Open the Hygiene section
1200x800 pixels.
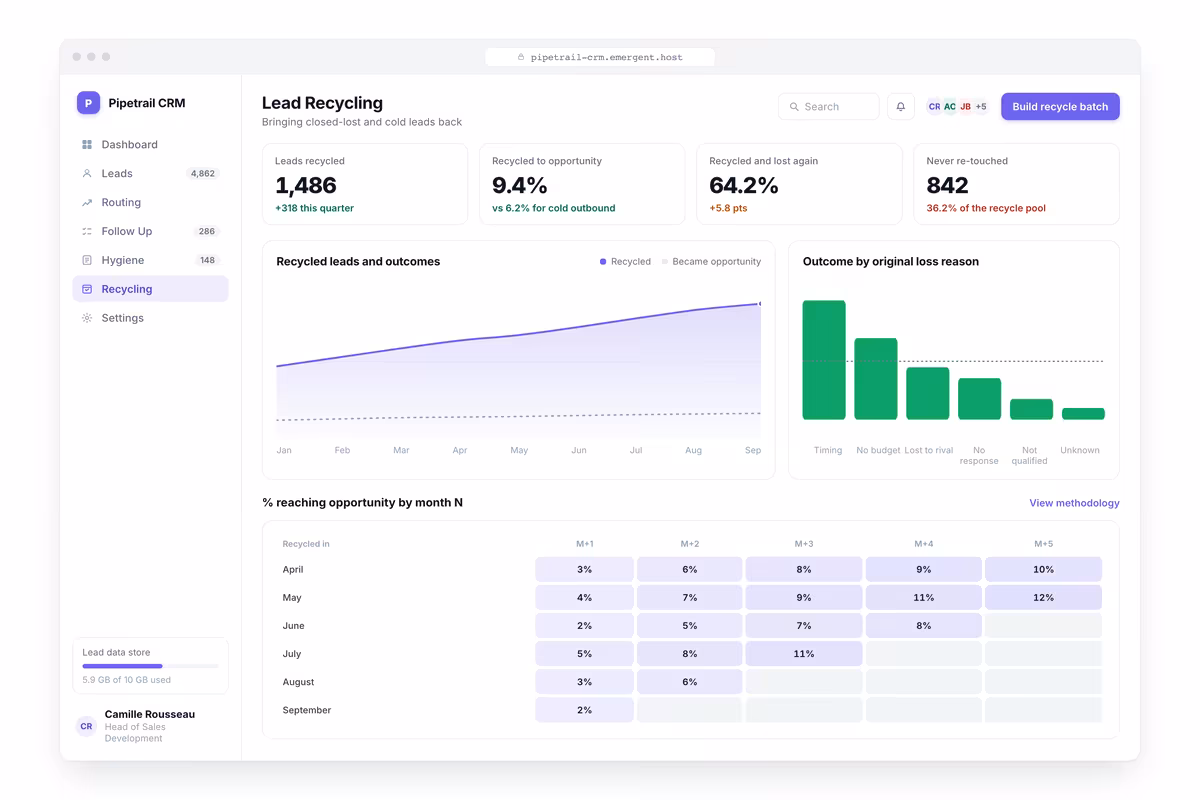(150, 260)
